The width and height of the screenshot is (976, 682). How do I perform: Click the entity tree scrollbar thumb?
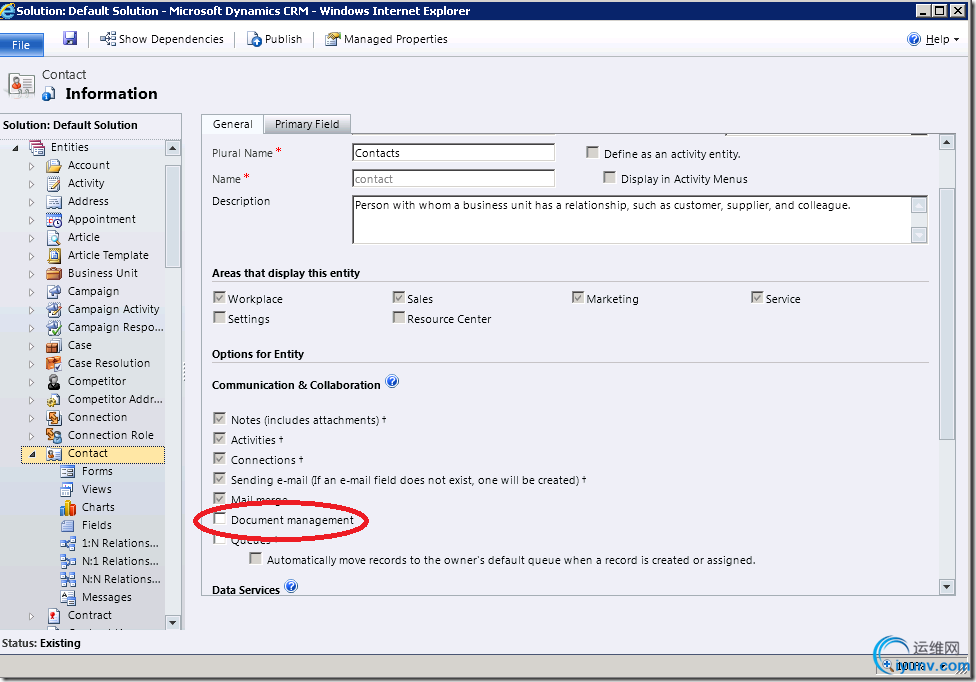172,215
